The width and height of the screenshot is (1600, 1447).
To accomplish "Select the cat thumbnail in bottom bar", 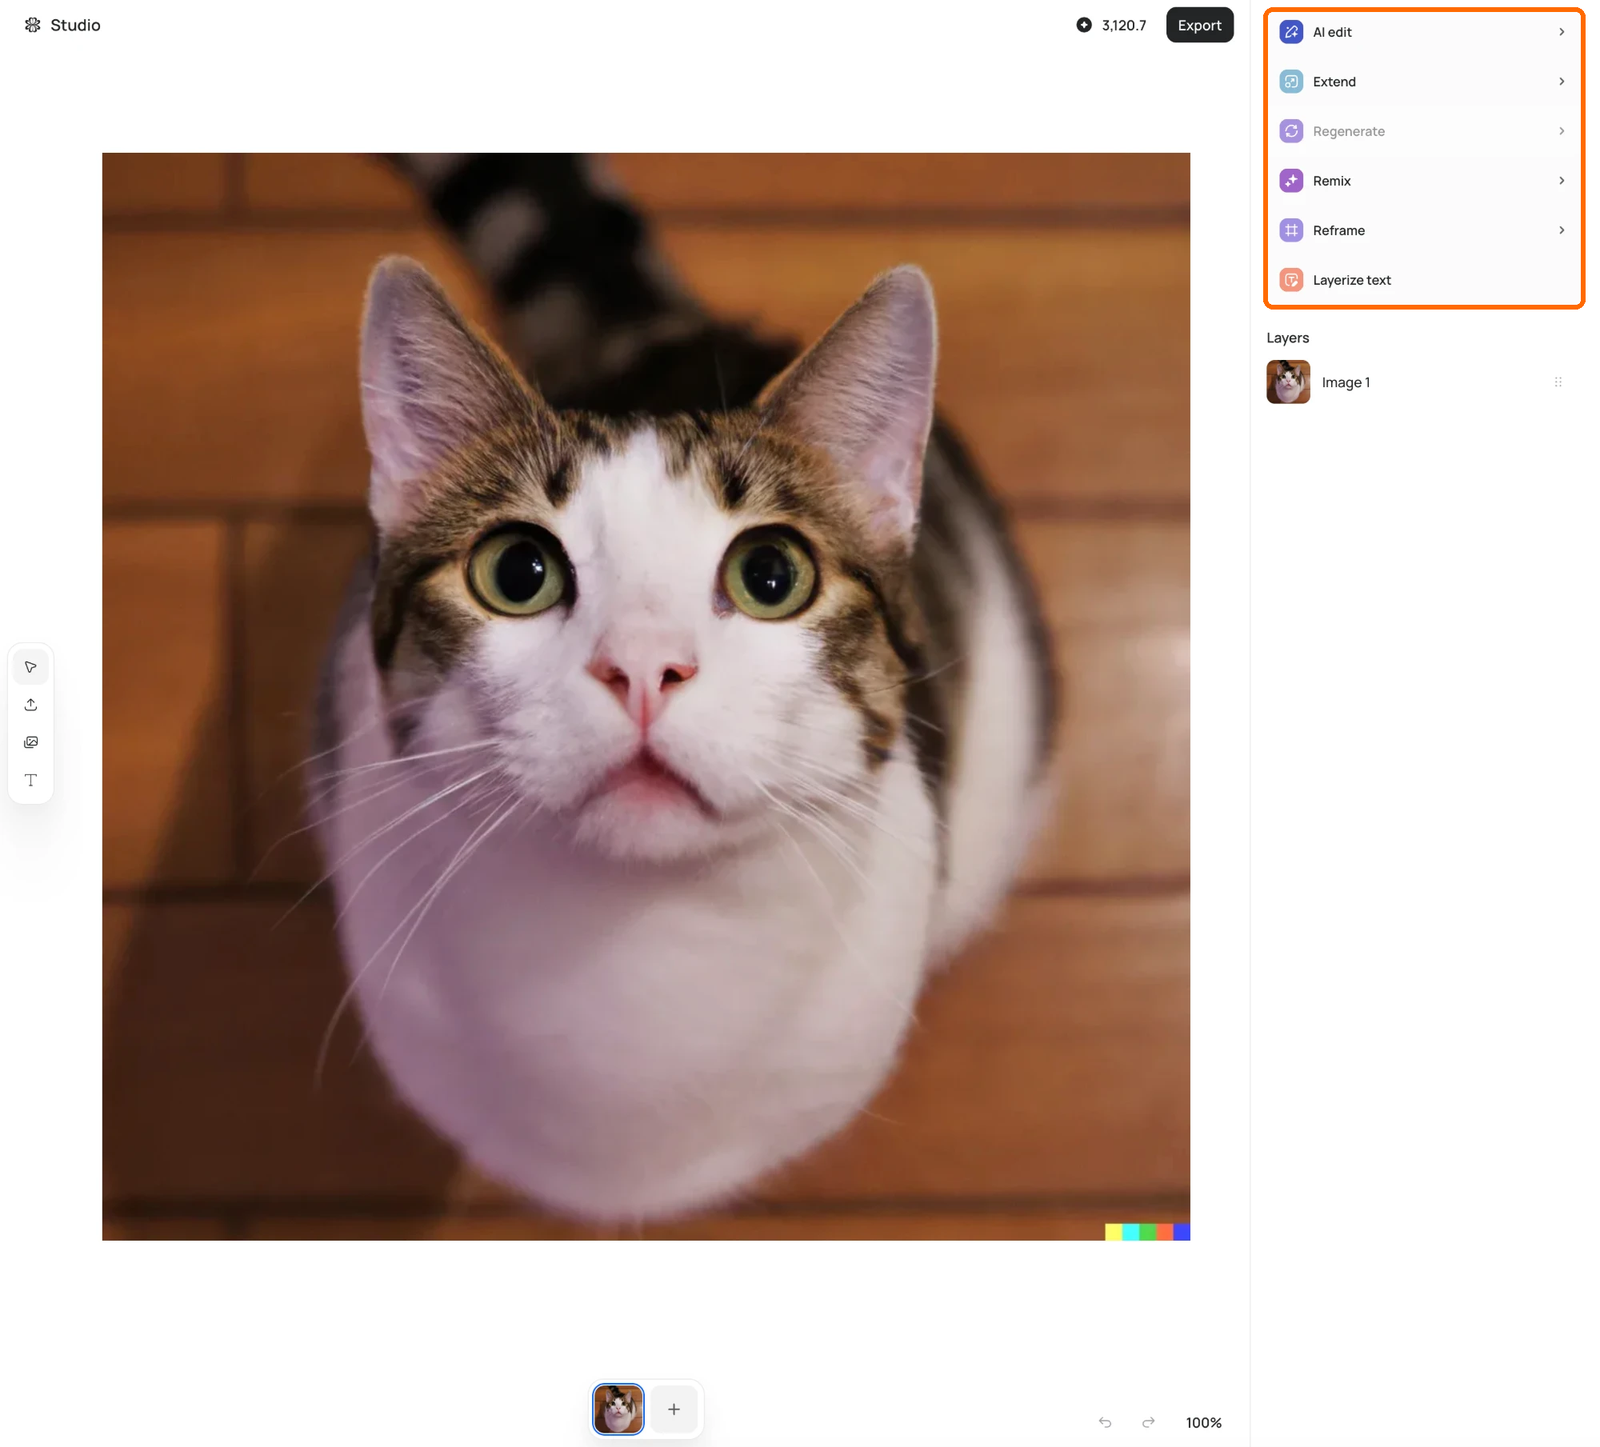I will pos(618,1409).
